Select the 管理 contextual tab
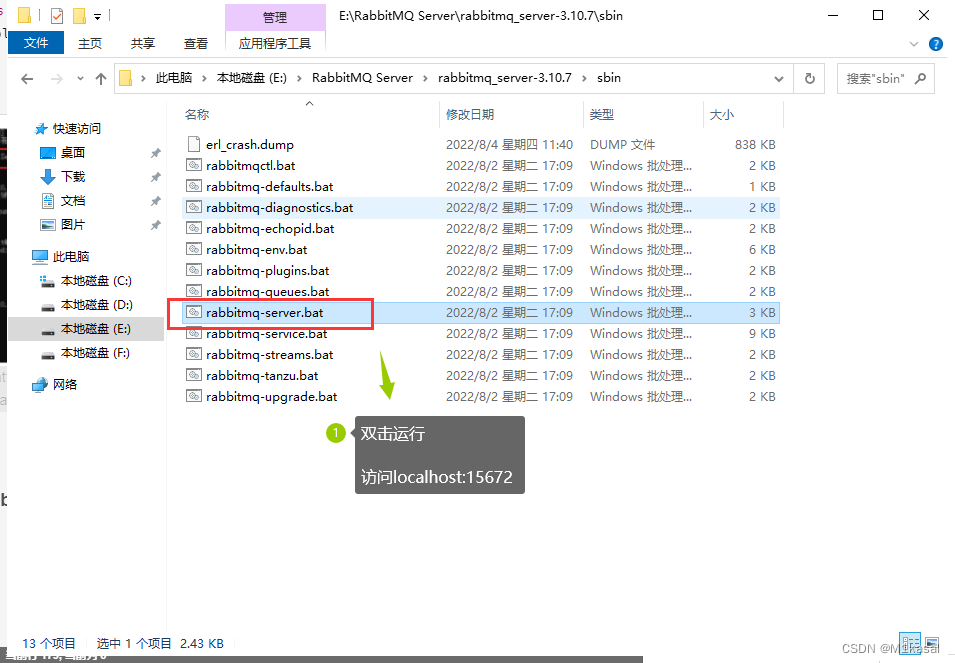This screenshot has height=663, width=955. [275, 17]
